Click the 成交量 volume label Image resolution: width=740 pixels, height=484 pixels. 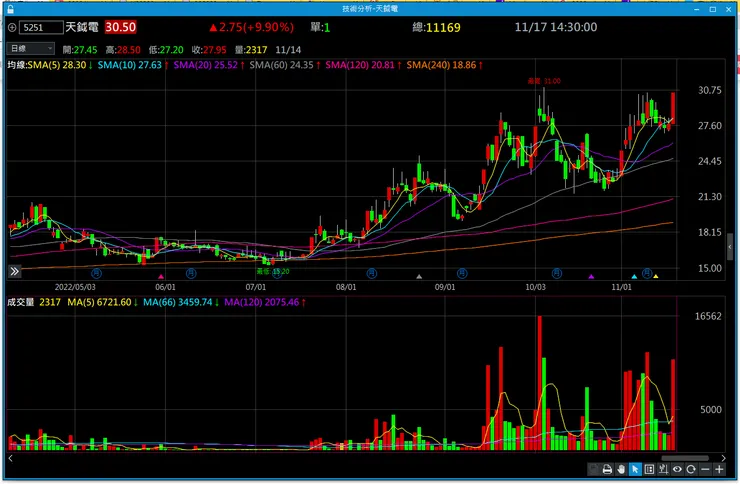(x=21, y=302)
